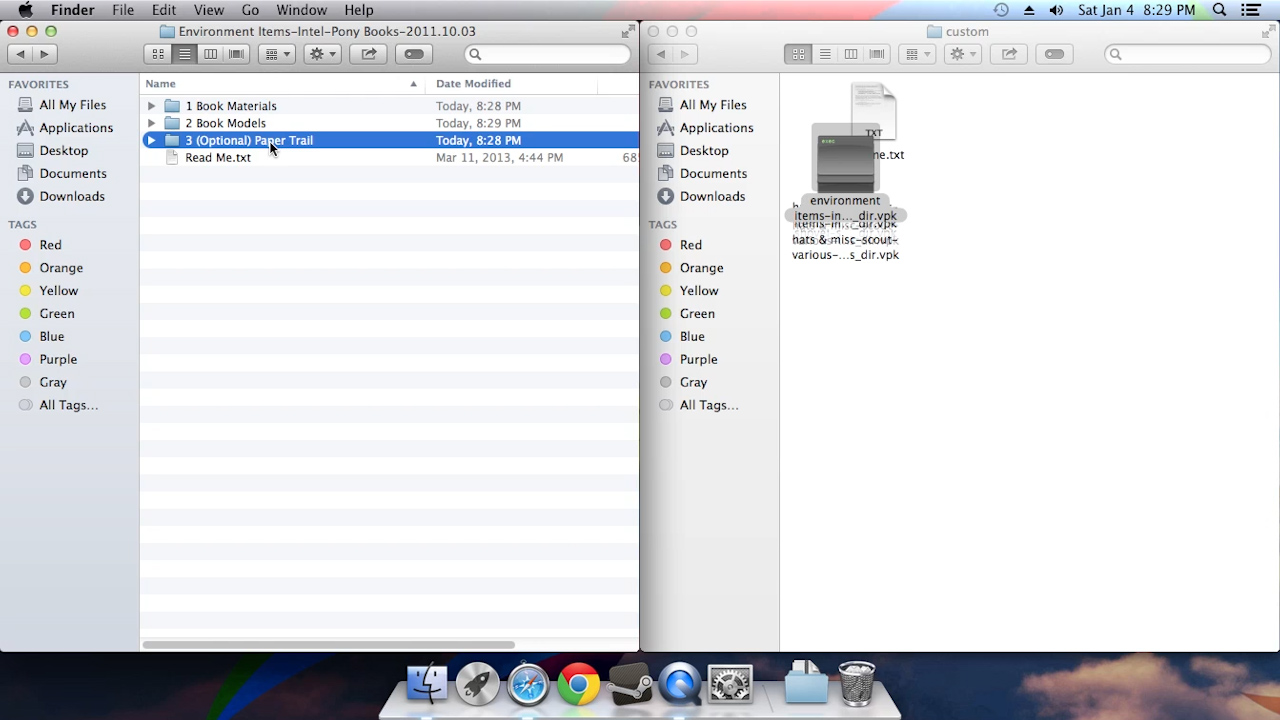Open Documents in left window sidebar

point(72,174)
